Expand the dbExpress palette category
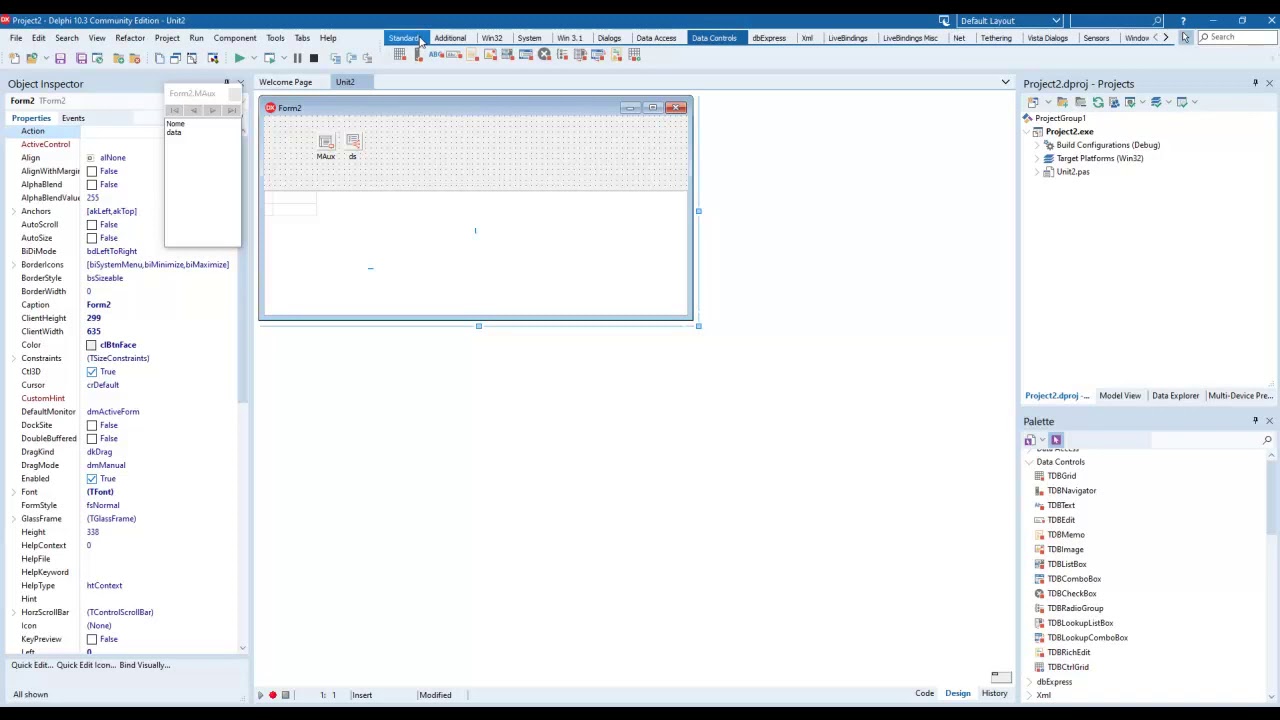The image size is (1280, 720). pyautogui.click(x=1029, y=682)
